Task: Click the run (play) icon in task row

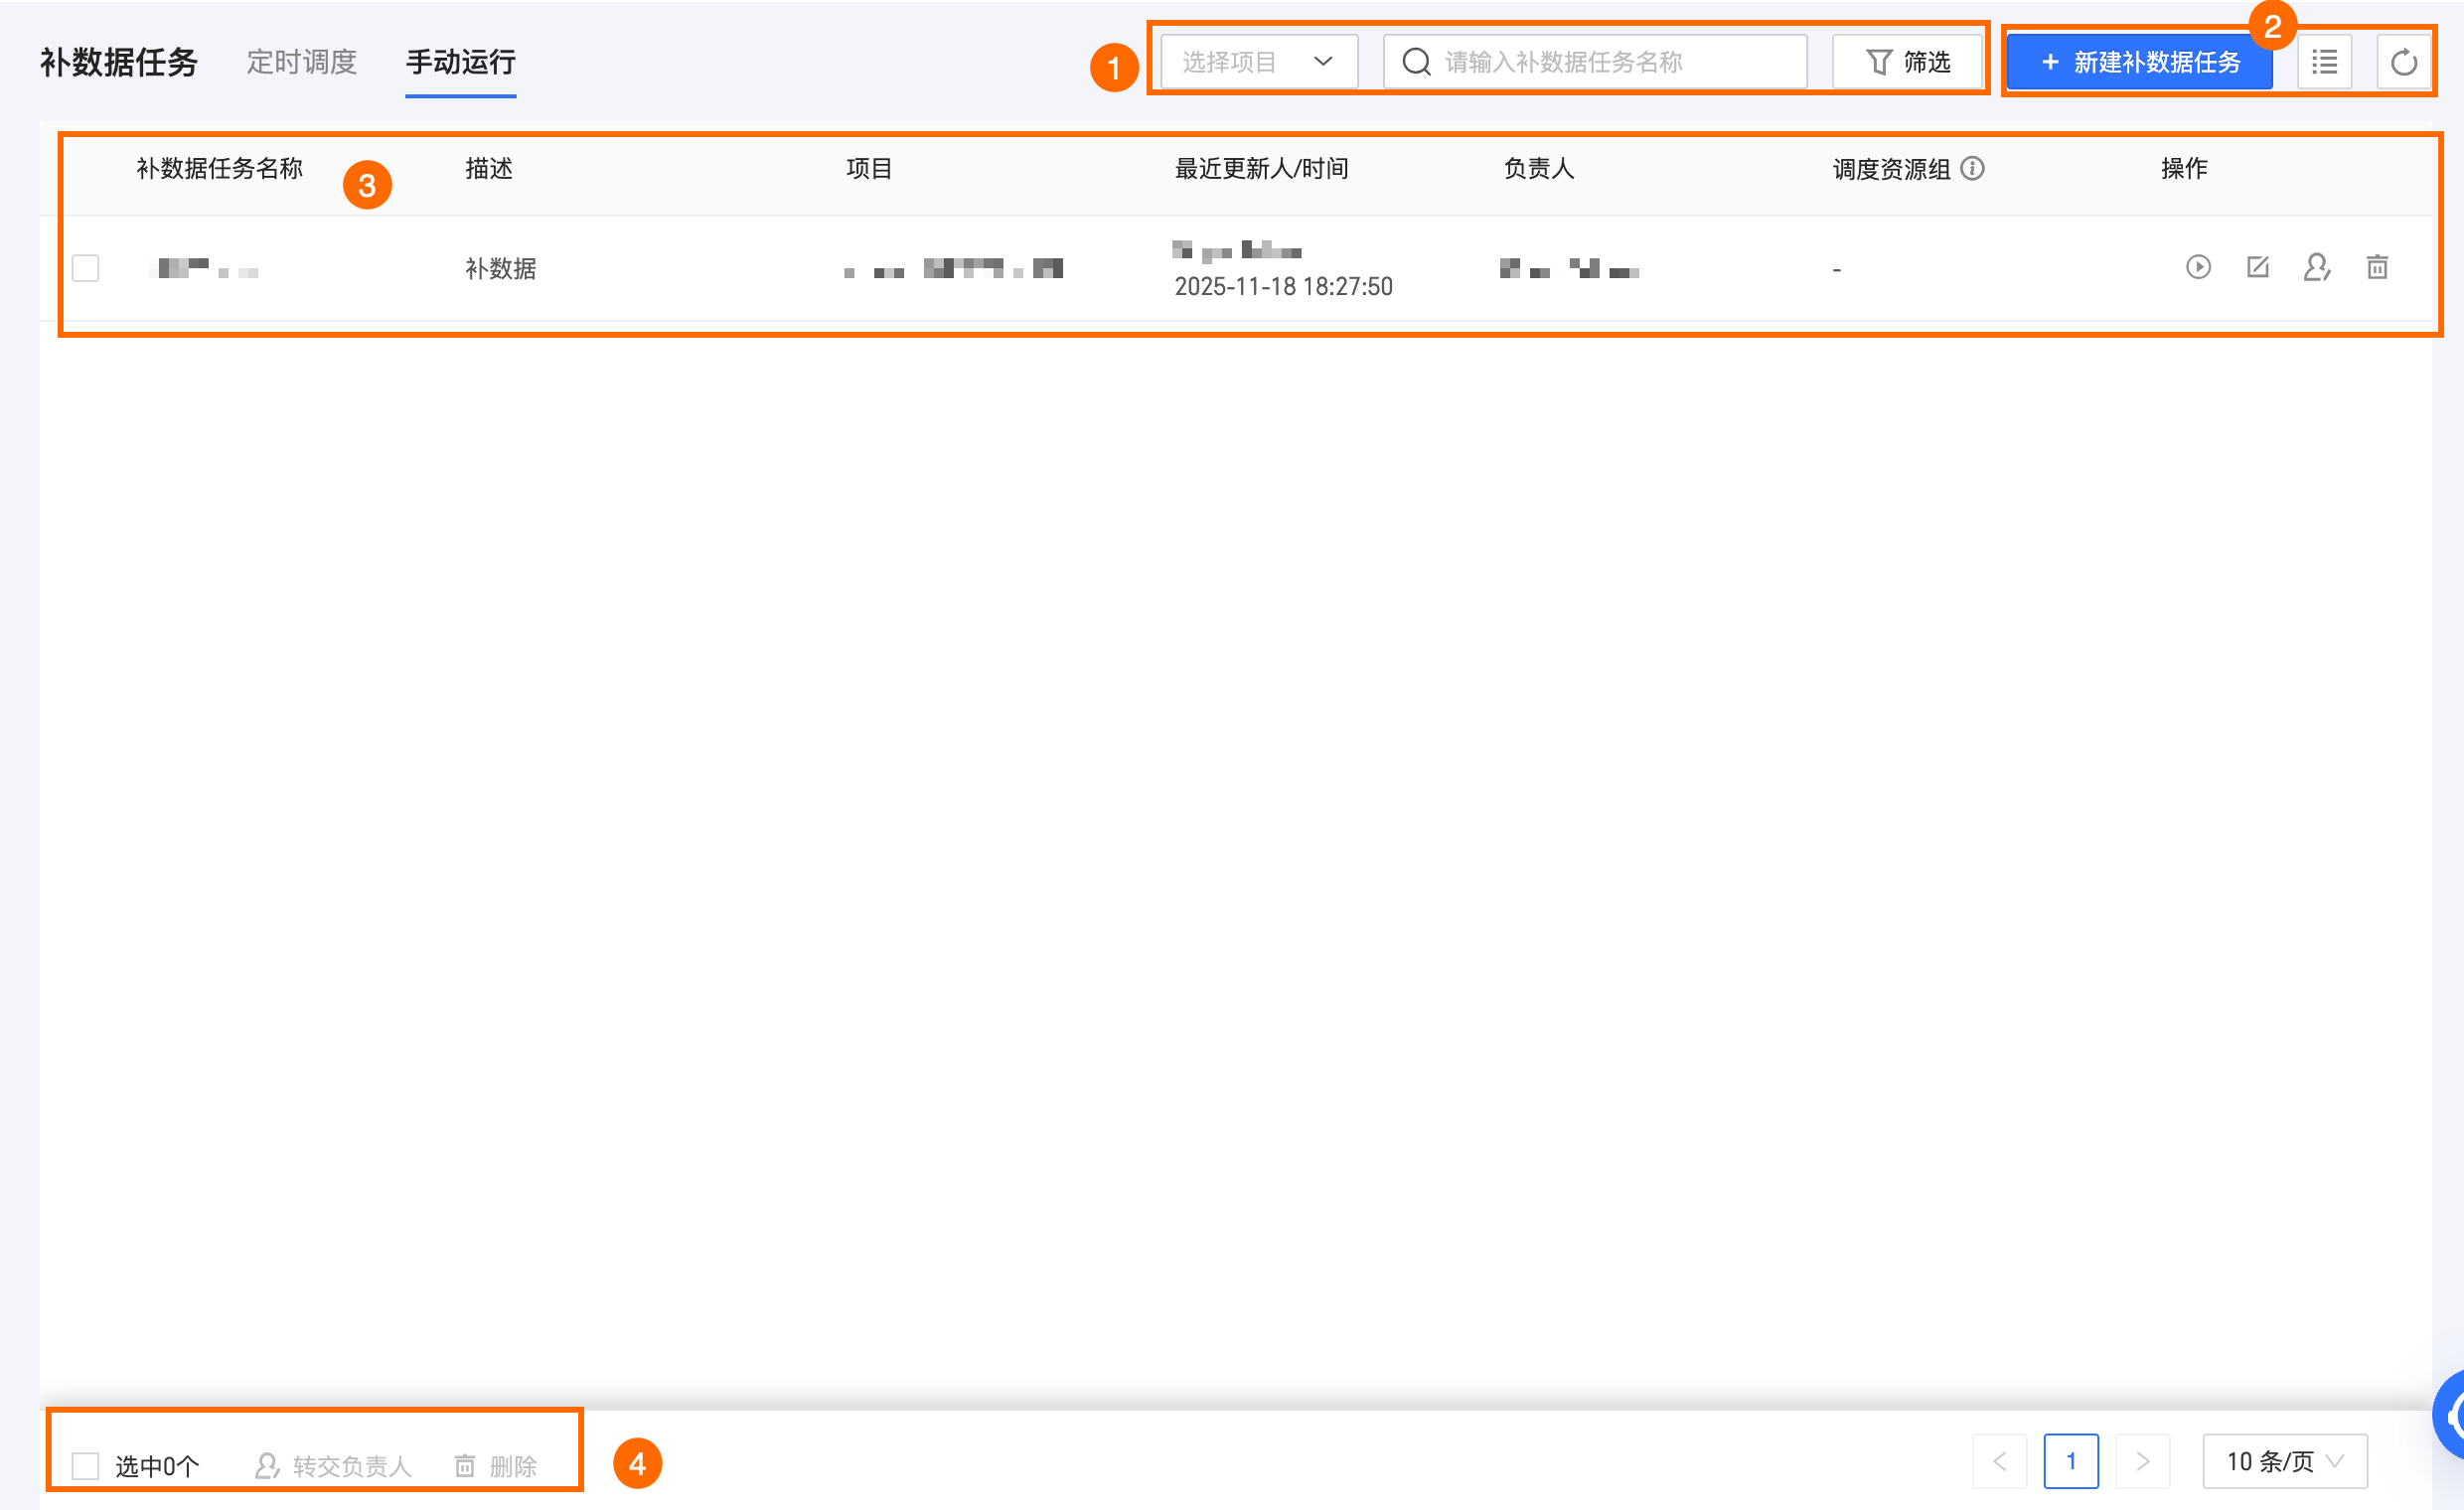Action: coord(2197,267)
